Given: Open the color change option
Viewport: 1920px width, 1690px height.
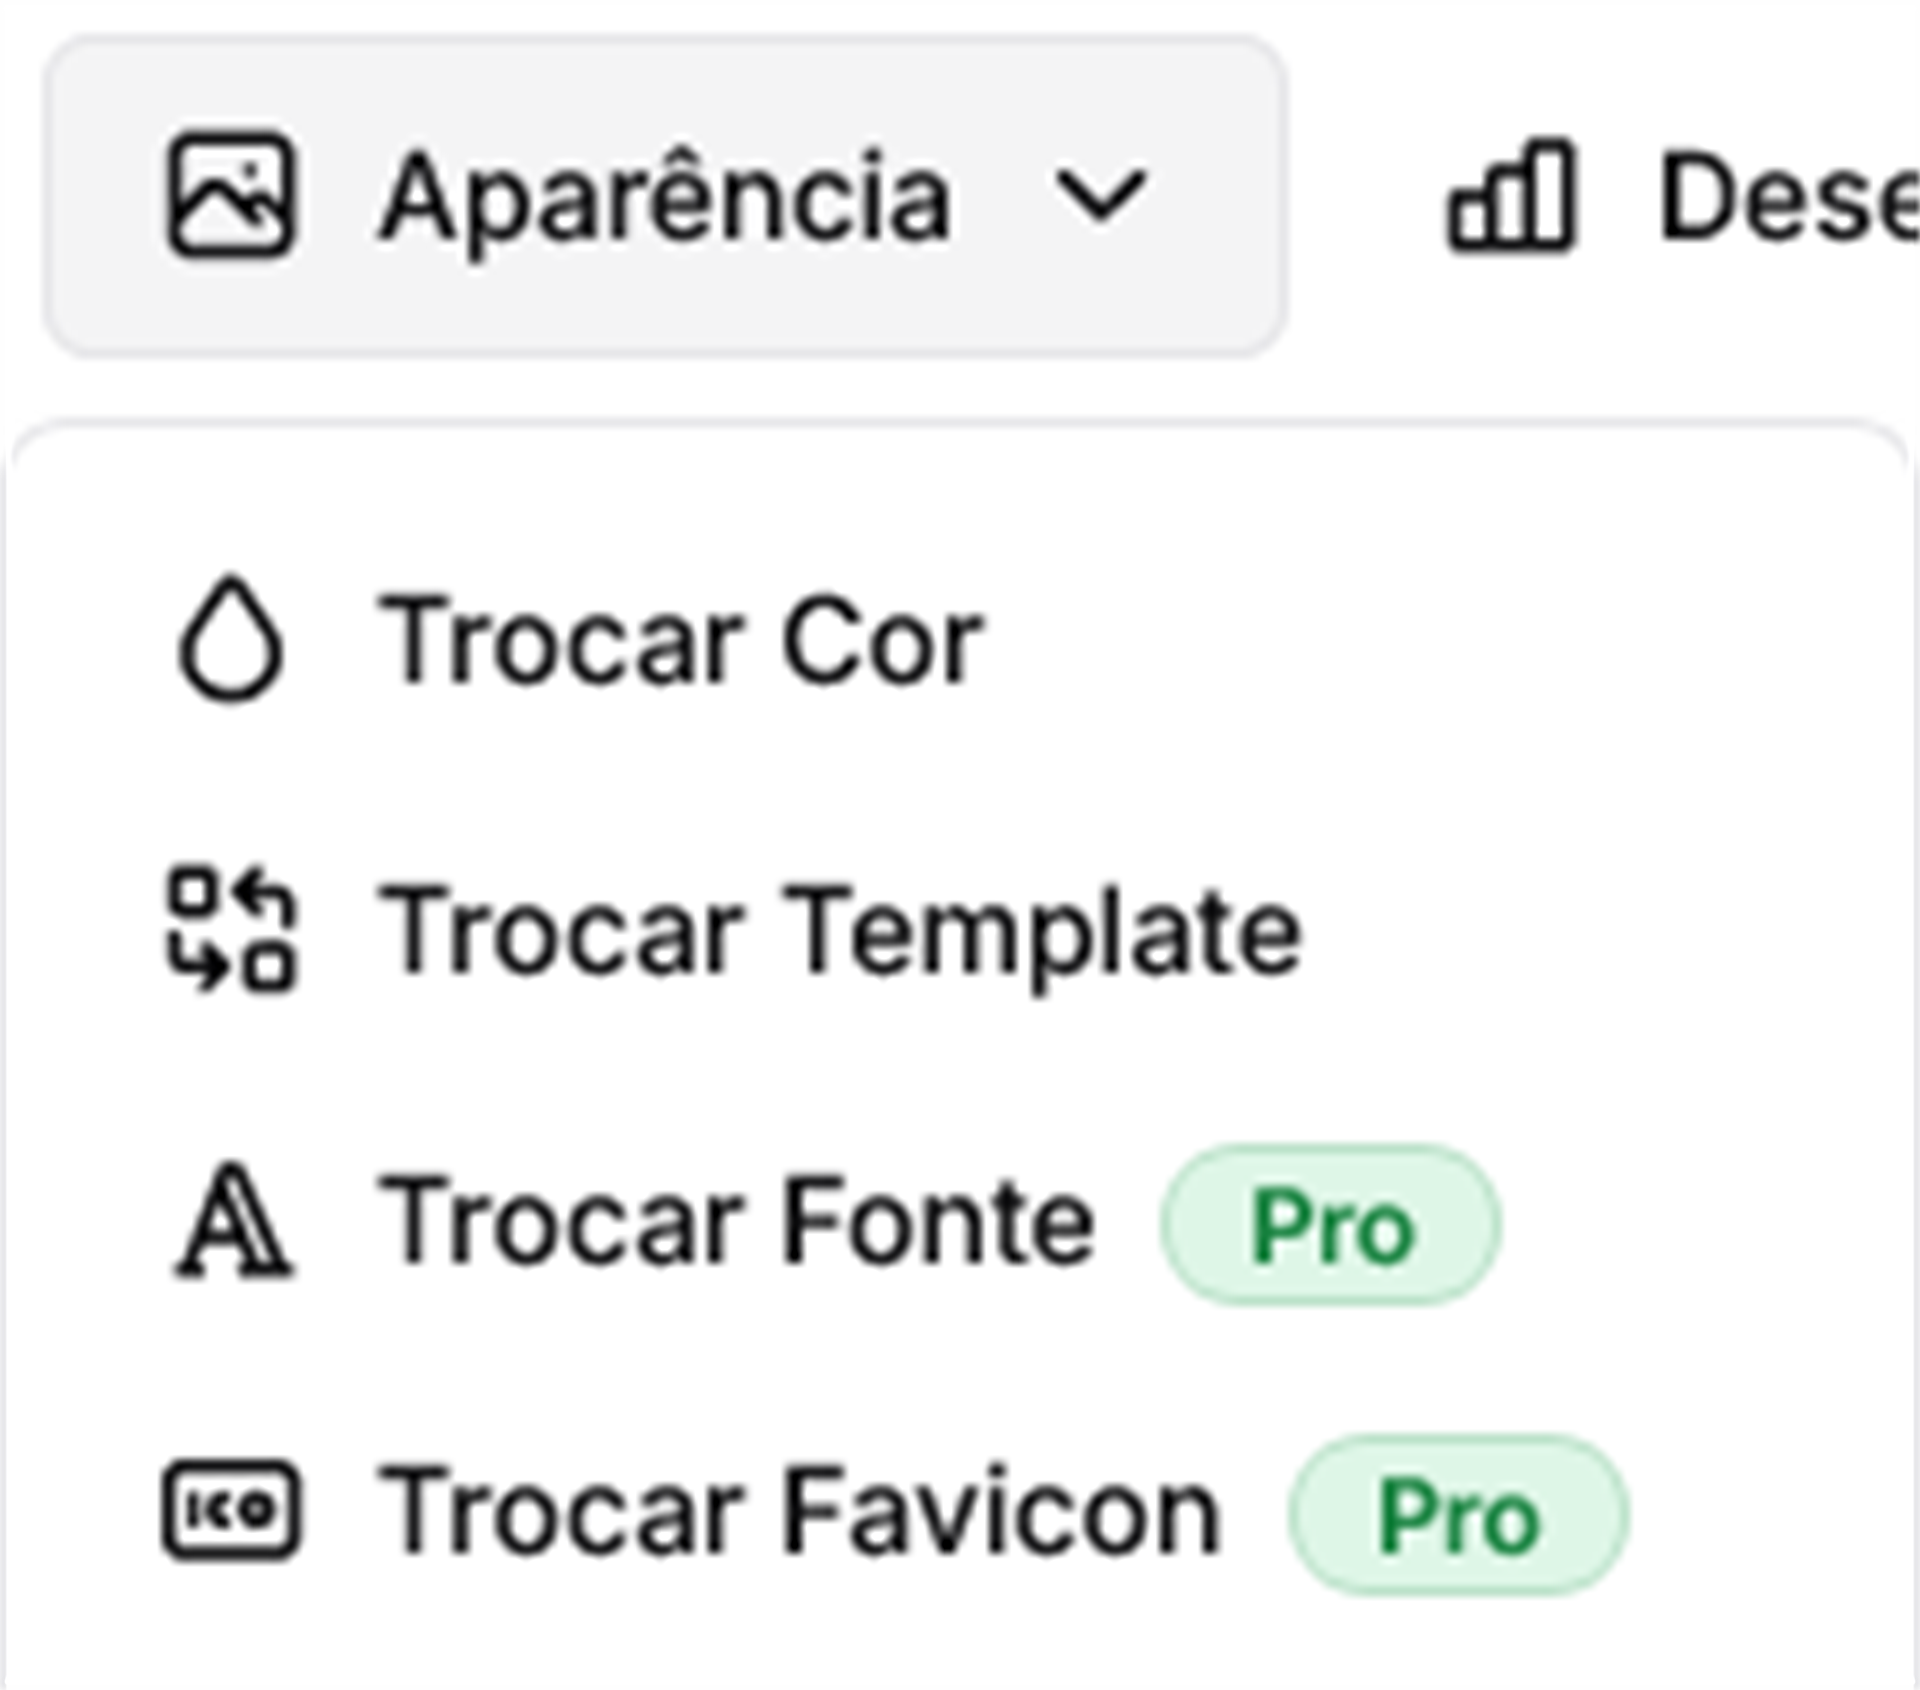Looking at the screenshot, I should coord(680,640).
